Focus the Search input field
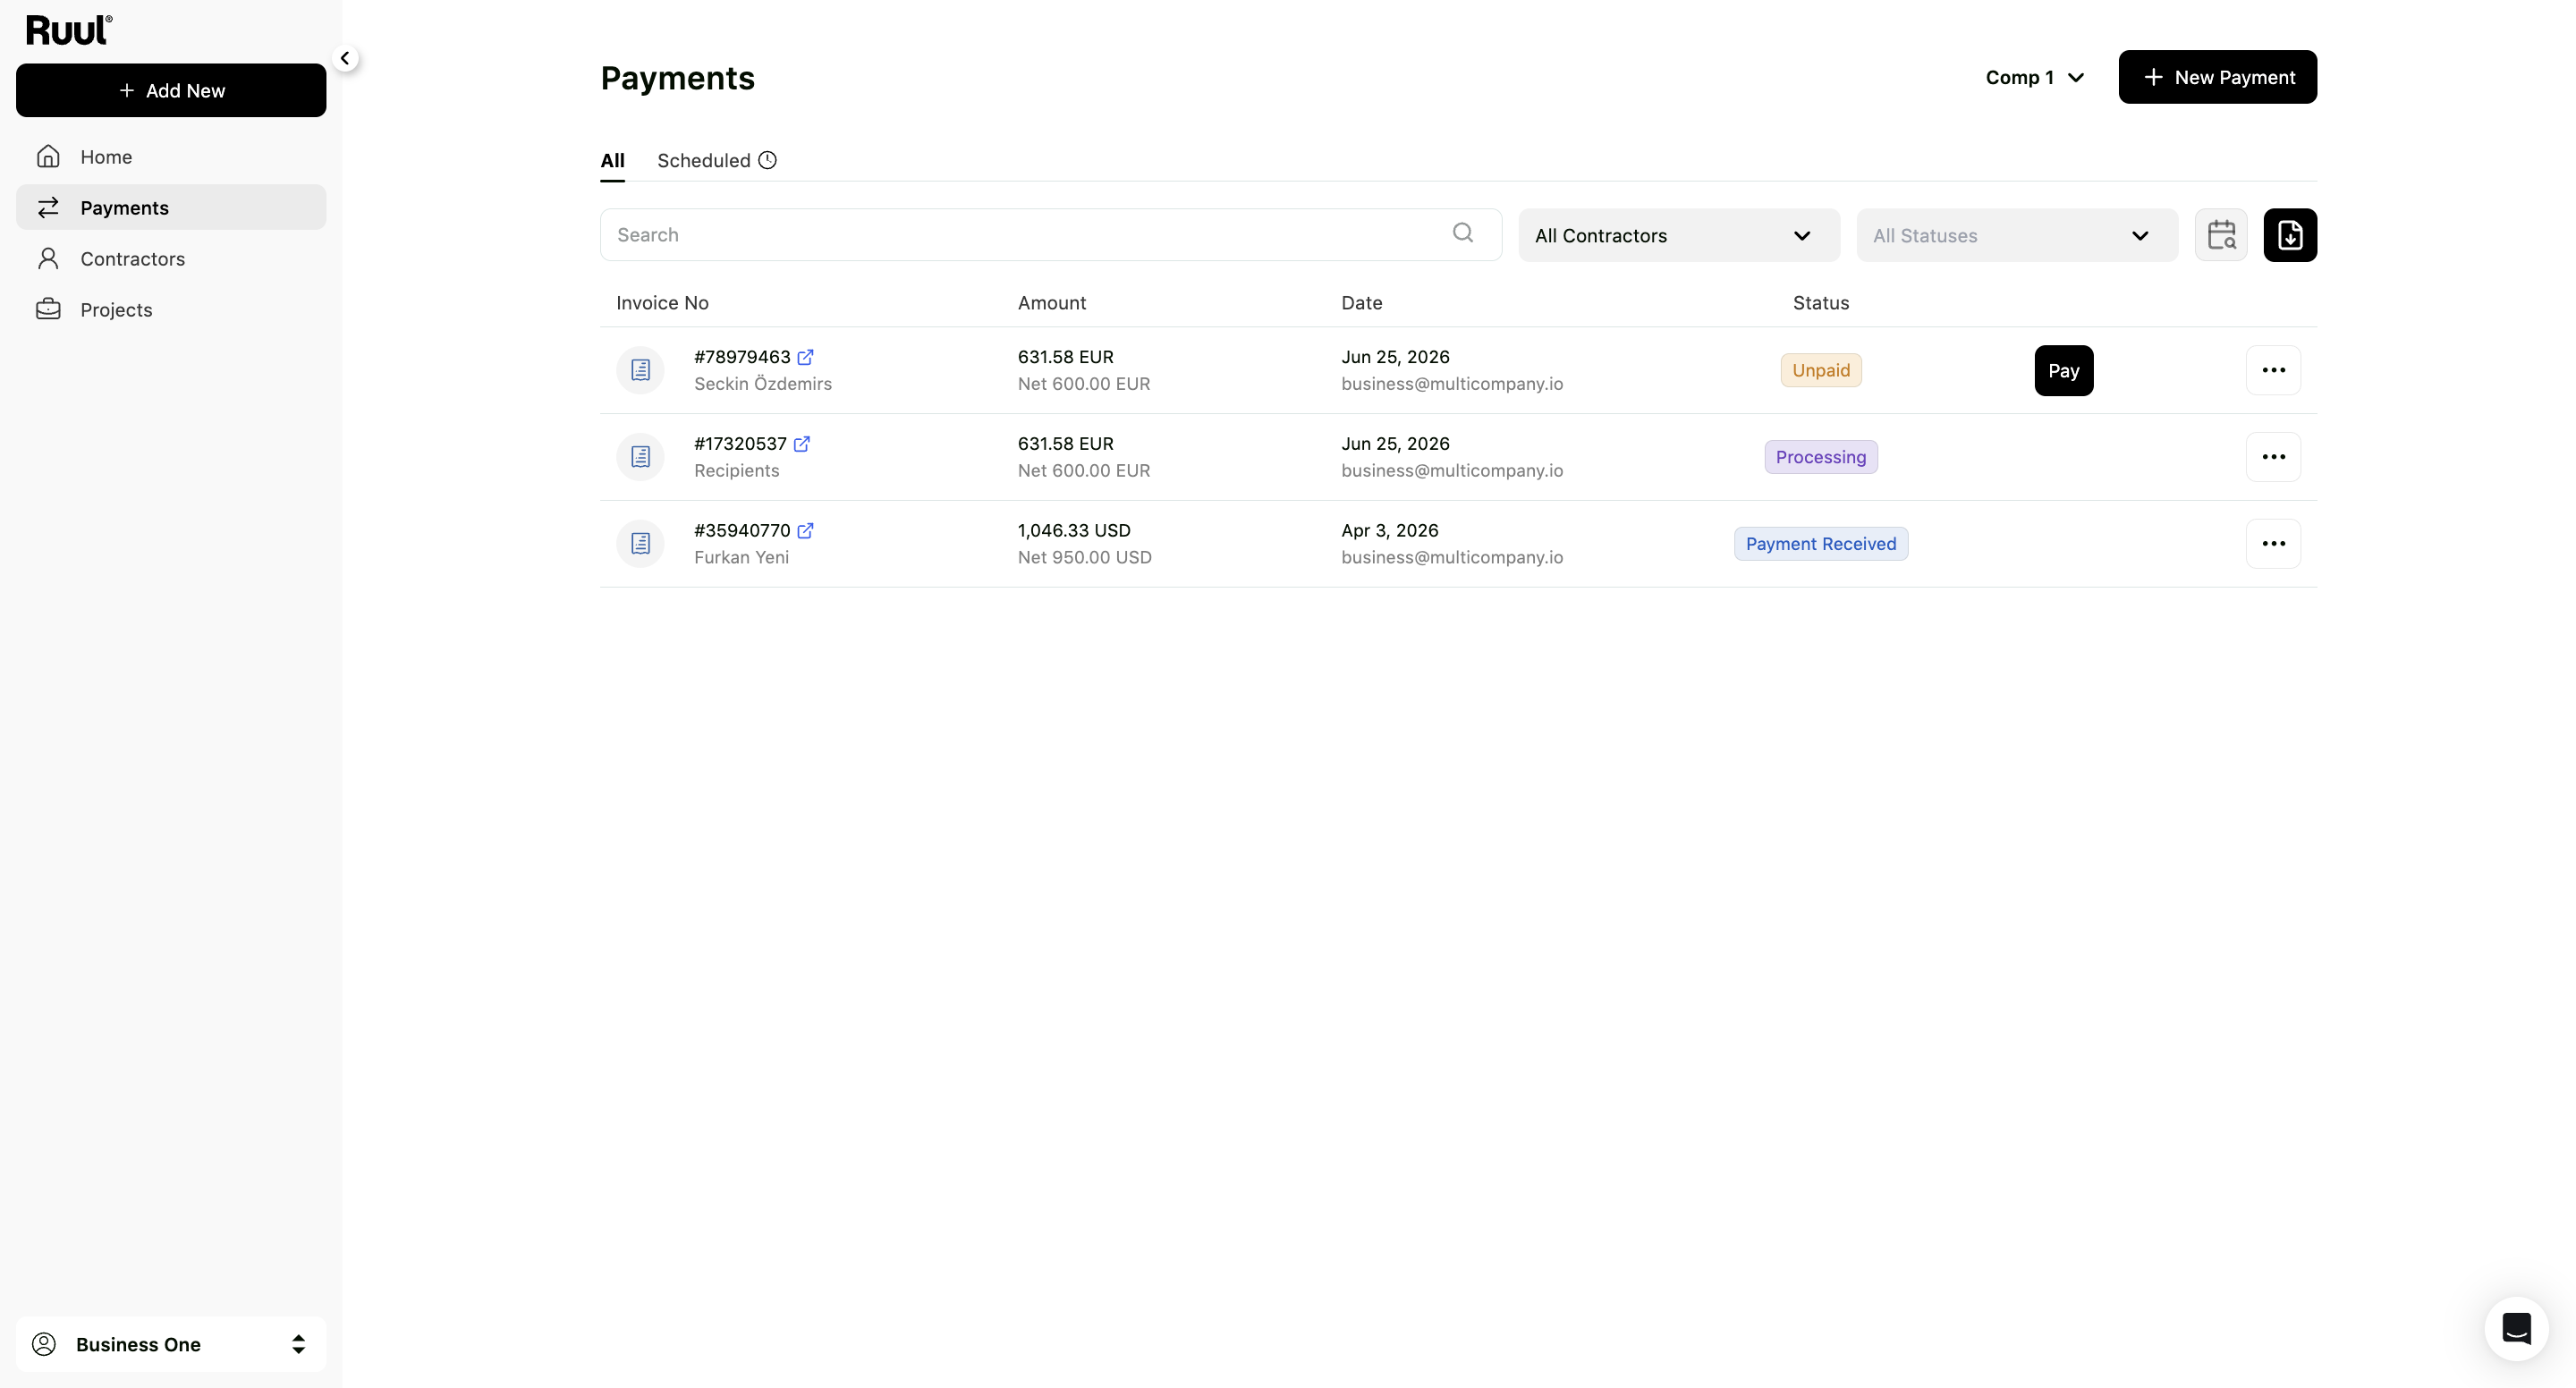Viewport: 2576px width, 1388px height. (x=1051, y=235)
